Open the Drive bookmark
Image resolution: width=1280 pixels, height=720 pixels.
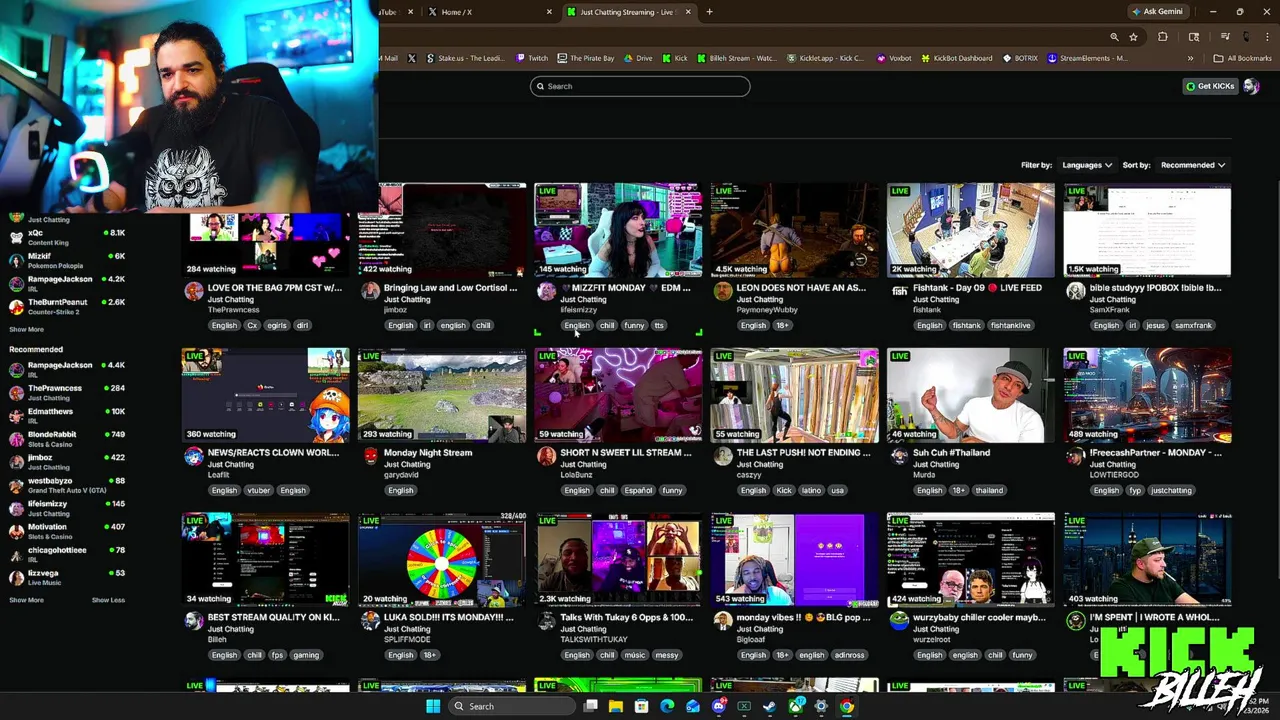coord(637,58)
